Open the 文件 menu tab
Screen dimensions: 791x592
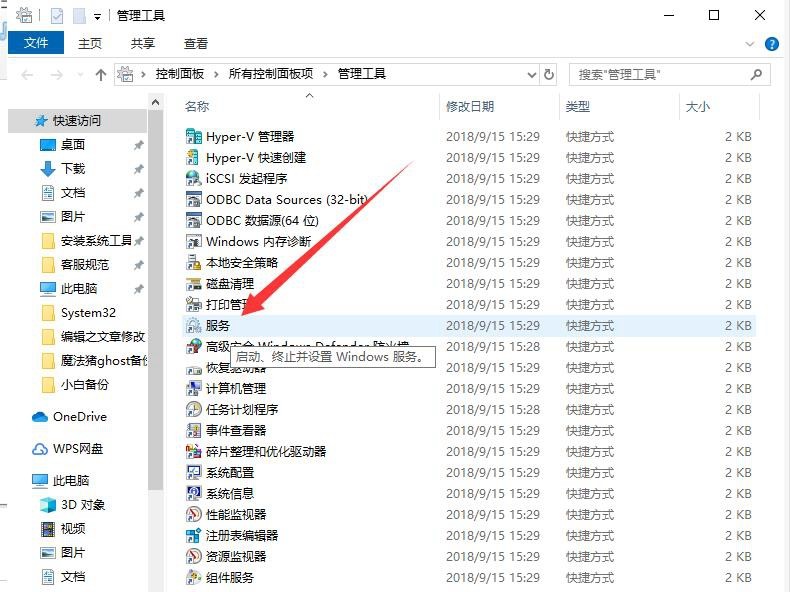(x=36, y=43)
